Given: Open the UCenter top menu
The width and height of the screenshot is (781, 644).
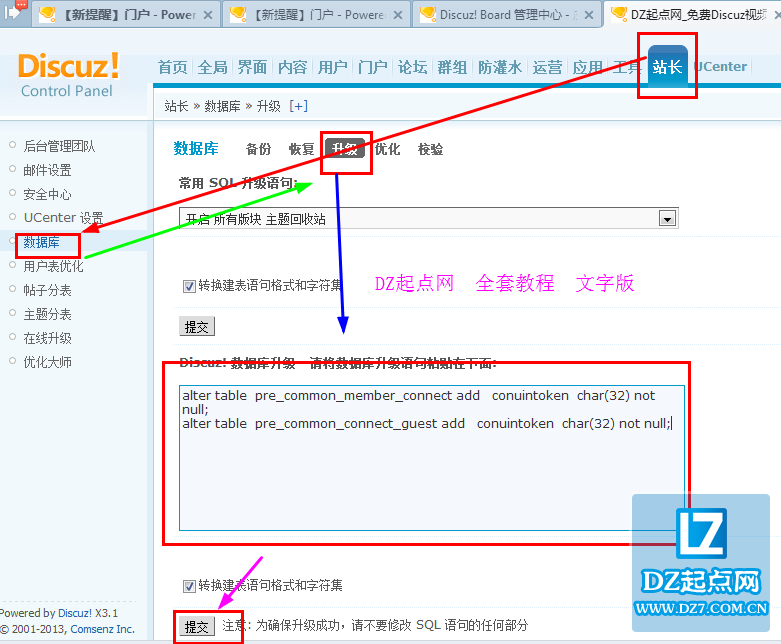Looking at the screenshot, I should point(720,67).
